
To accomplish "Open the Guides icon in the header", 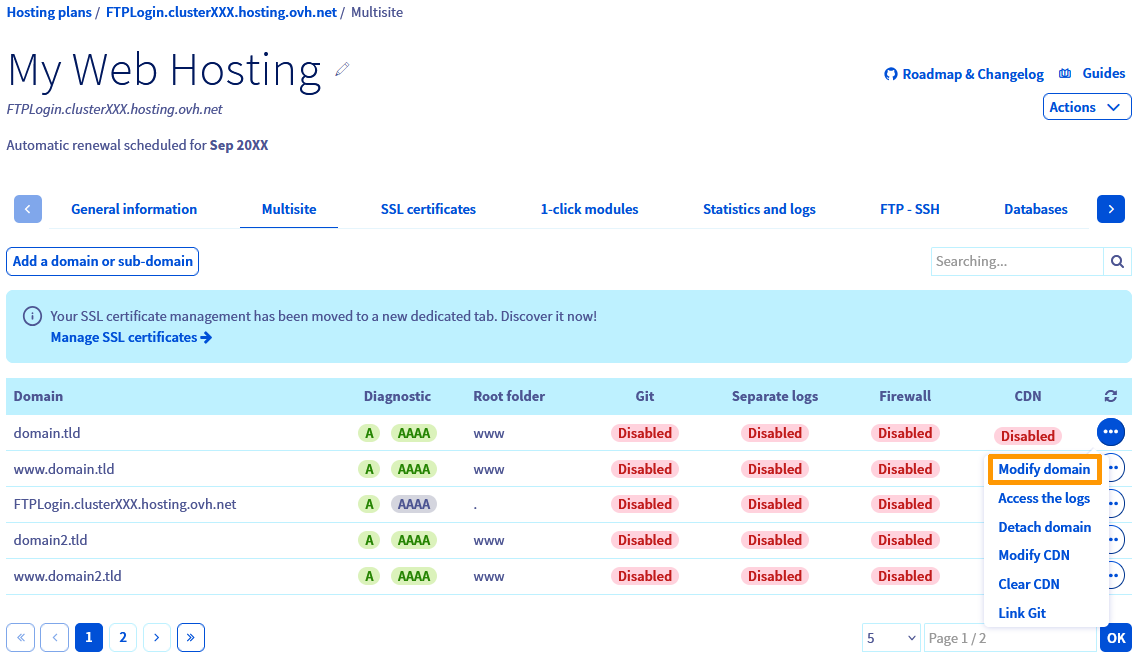I will point(1064,73).
